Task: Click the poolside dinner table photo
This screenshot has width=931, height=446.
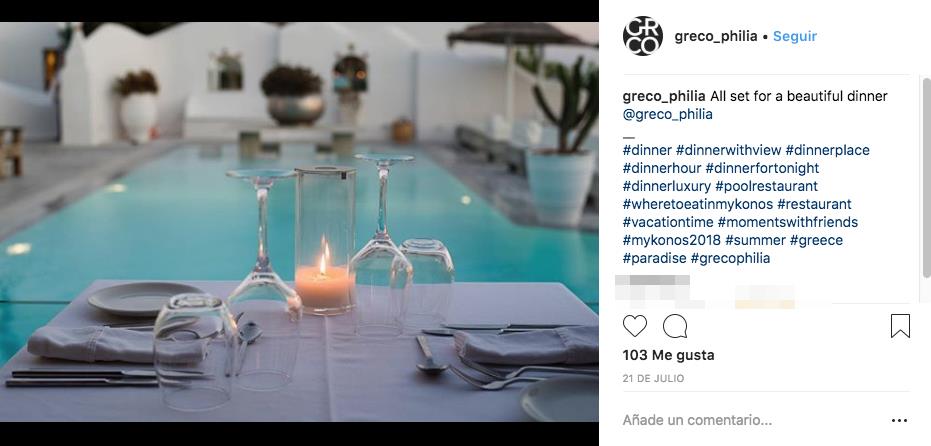Action: point(299,222)
